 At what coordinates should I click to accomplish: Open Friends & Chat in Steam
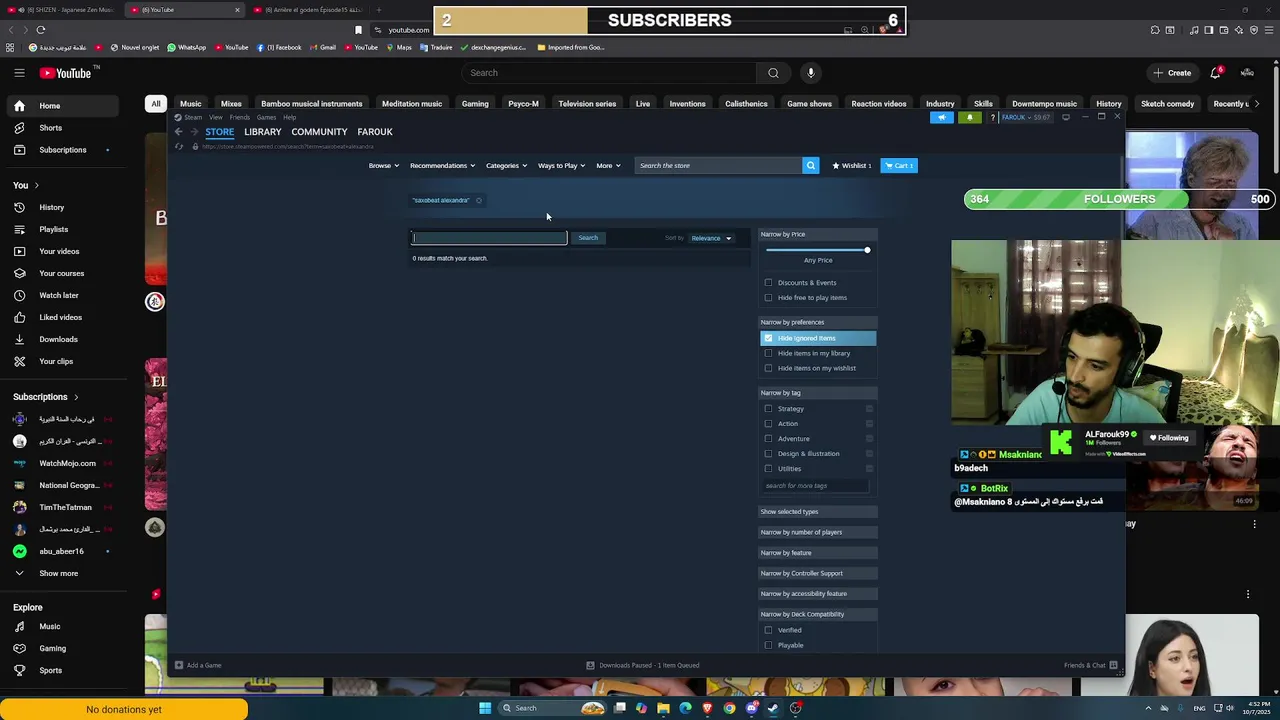point(1090,665)
